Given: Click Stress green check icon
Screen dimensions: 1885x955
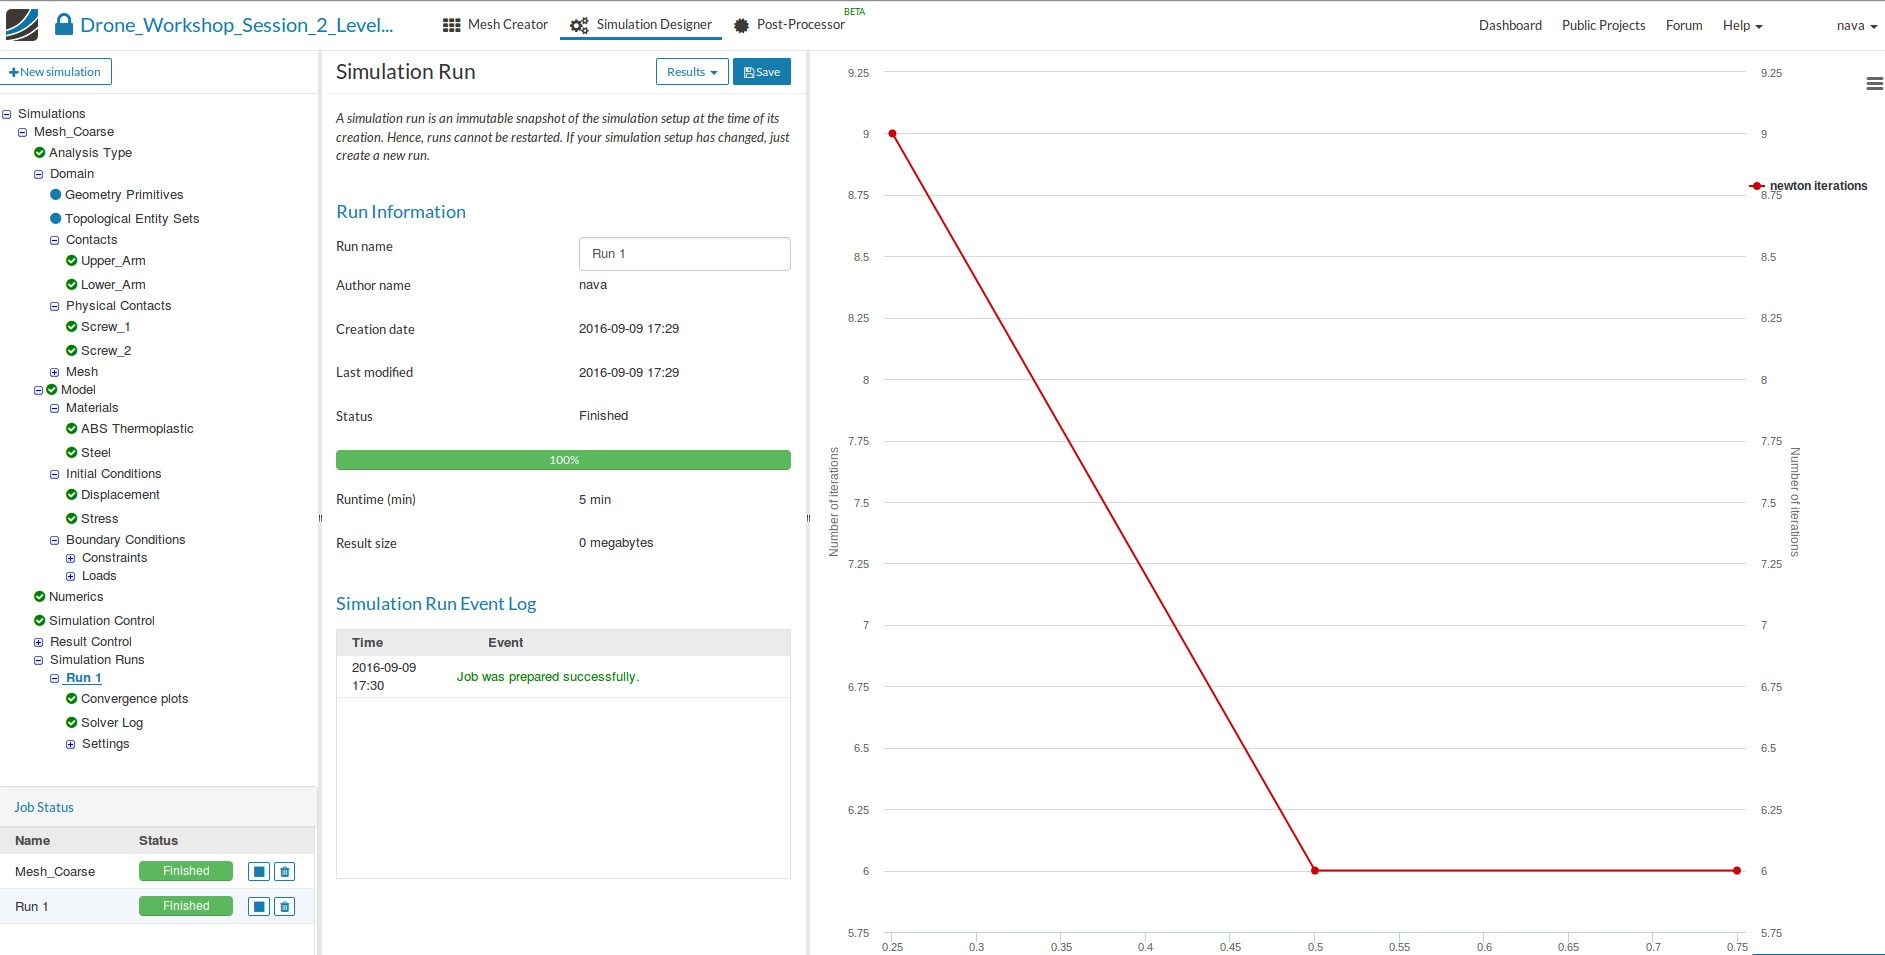Looking at the screenshot, I should pos(72,519).
